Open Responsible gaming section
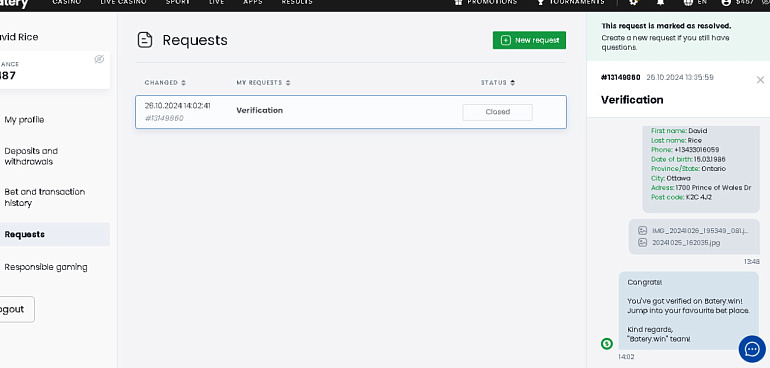The image size is (770, 368). point(46,267)
